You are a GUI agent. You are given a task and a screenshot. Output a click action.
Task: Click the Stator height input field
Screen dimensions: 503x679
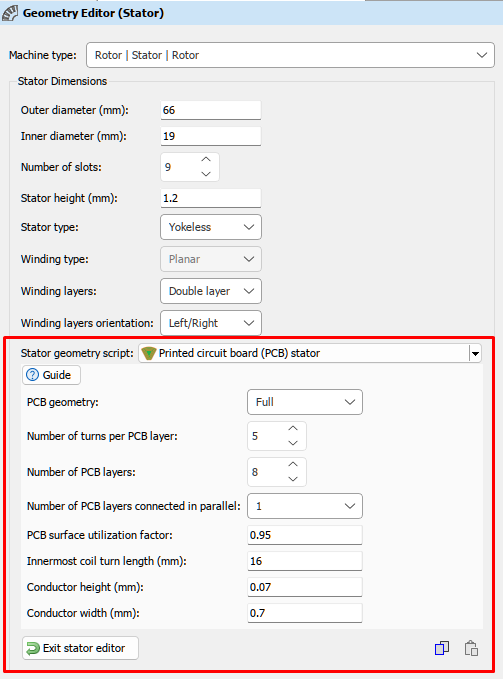coord(211,198)
